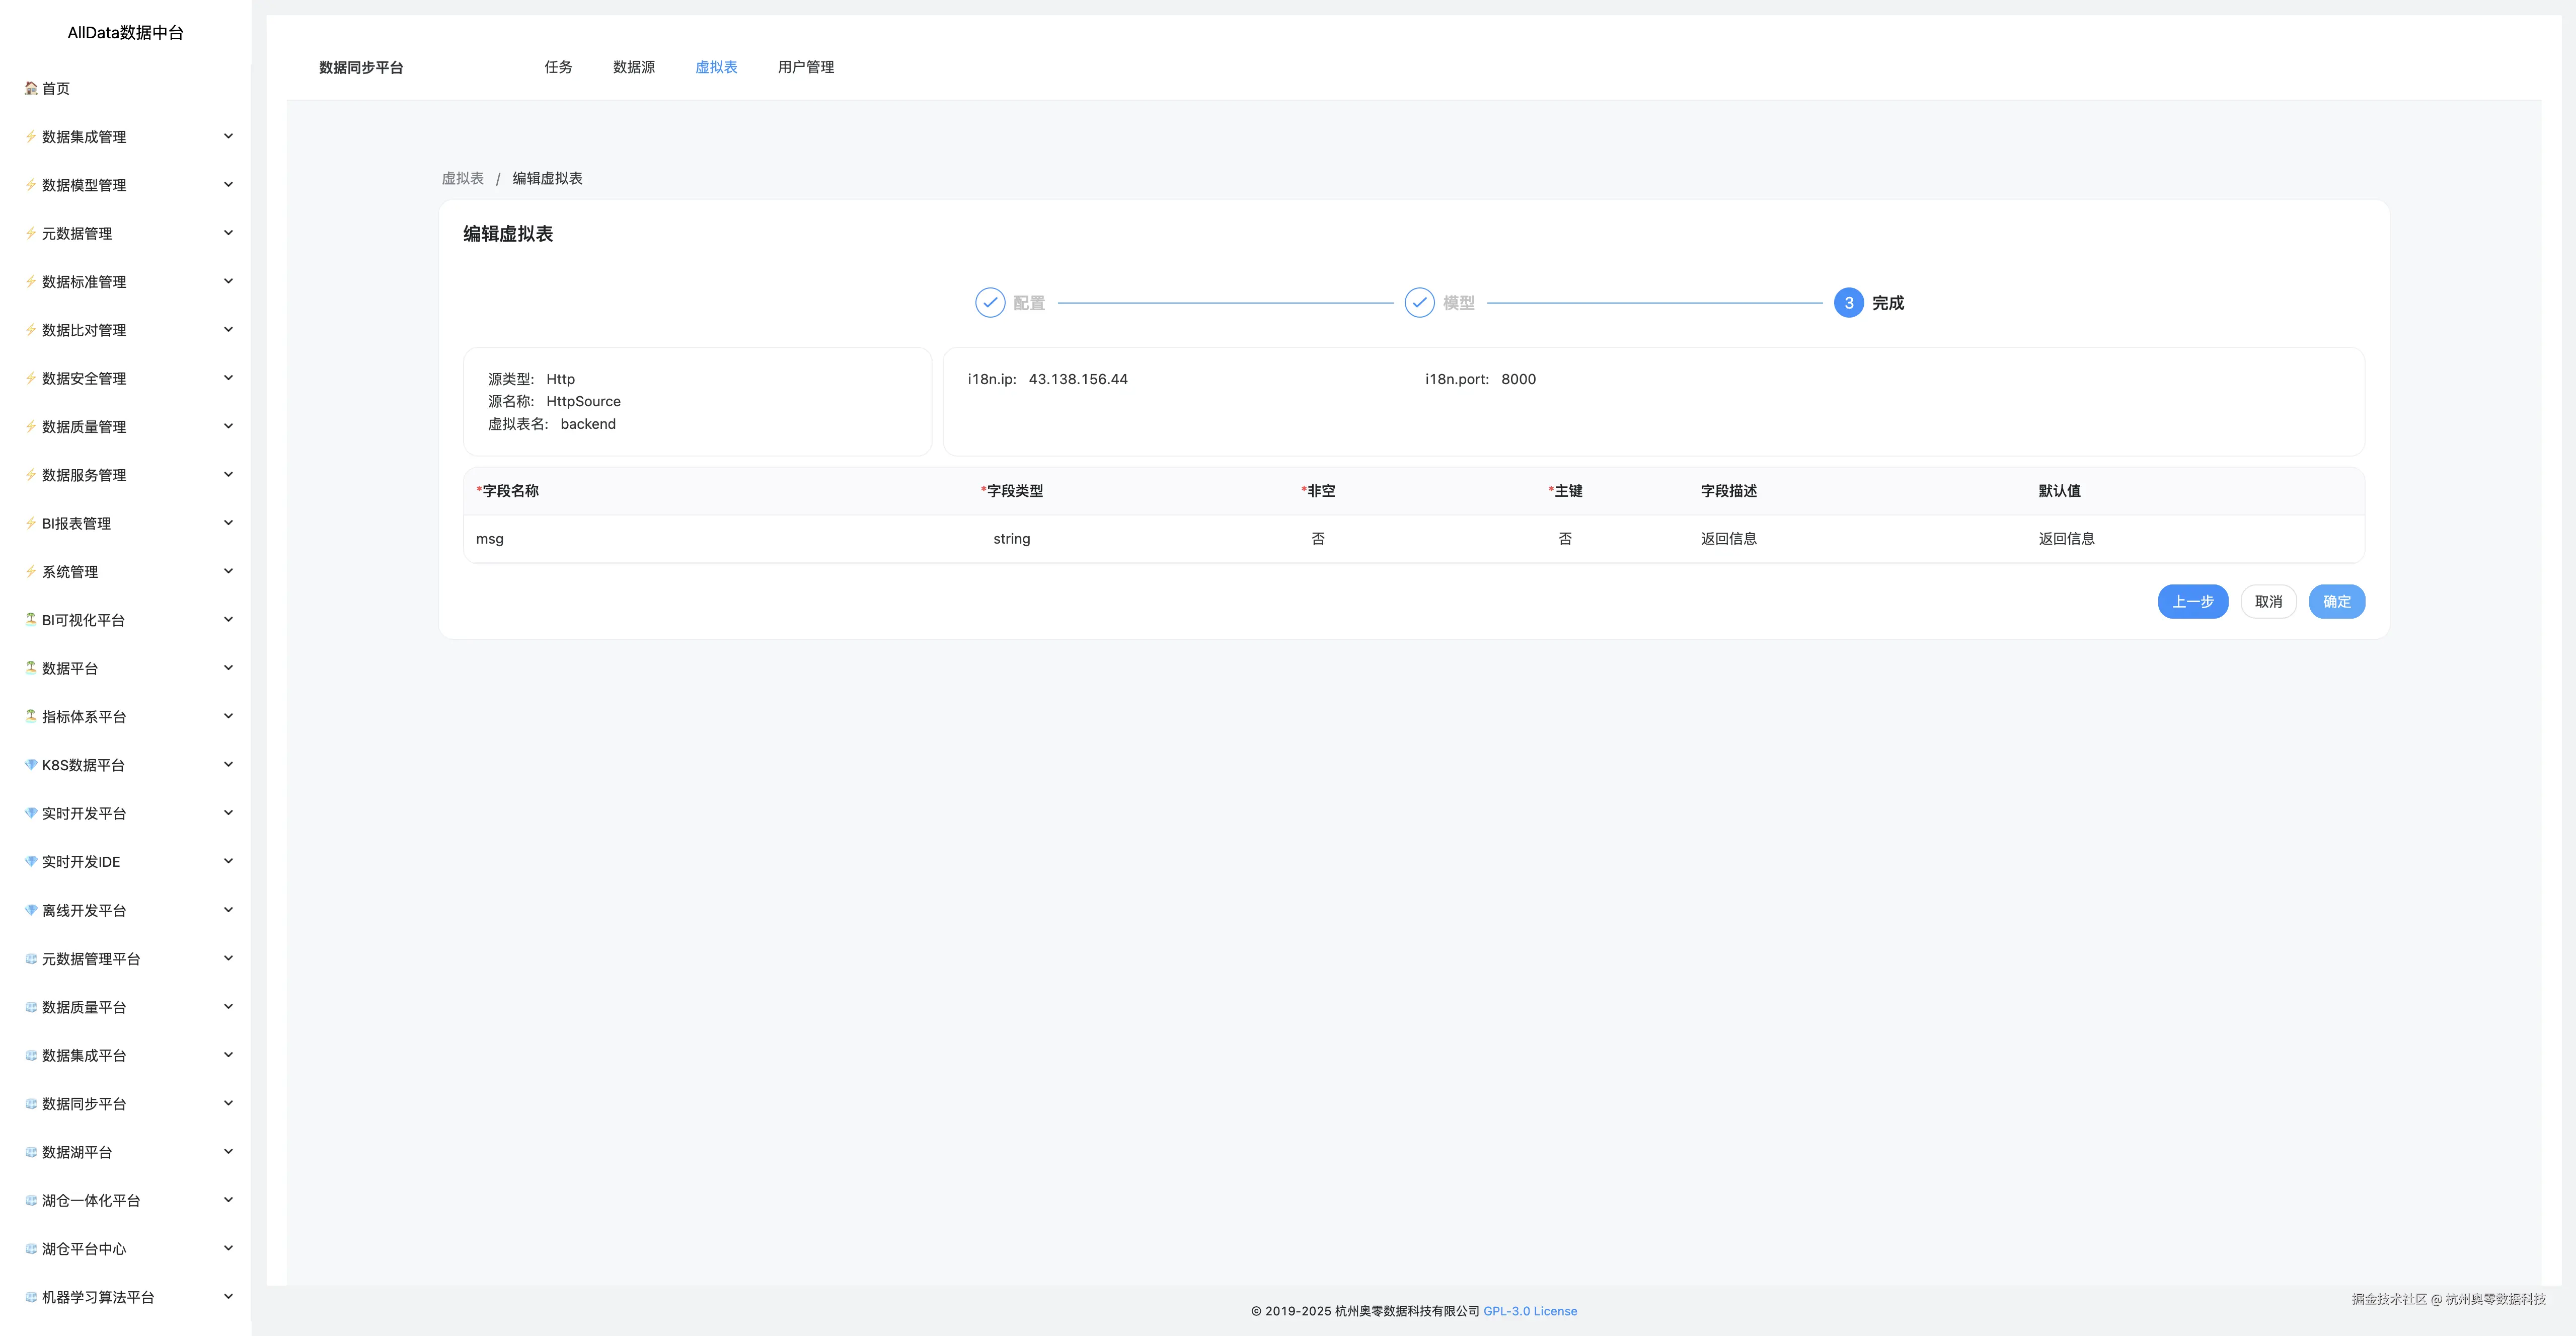The height and width of the screenshot is (1336, 2576).
Task: Click the diamond icon beside K8S数据平台
Action: point(31,764)
